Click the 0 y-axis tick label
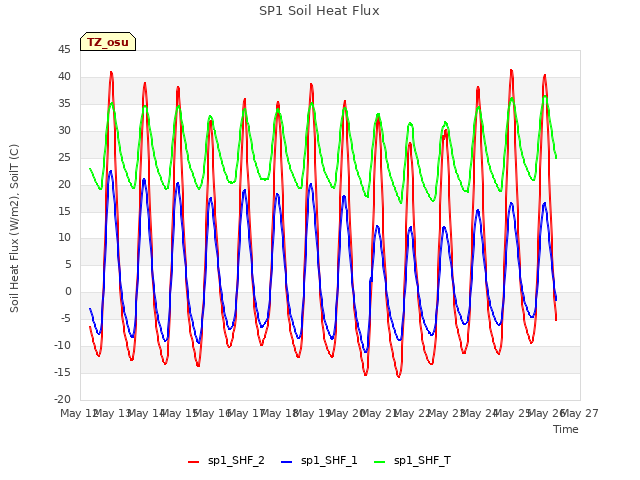This screenshot has height=480, width=640. point(68,292)
